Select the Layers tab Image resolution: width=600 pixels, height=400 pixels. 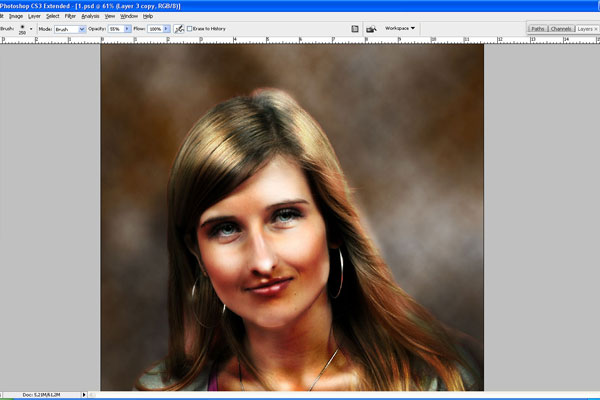point(587,29)
